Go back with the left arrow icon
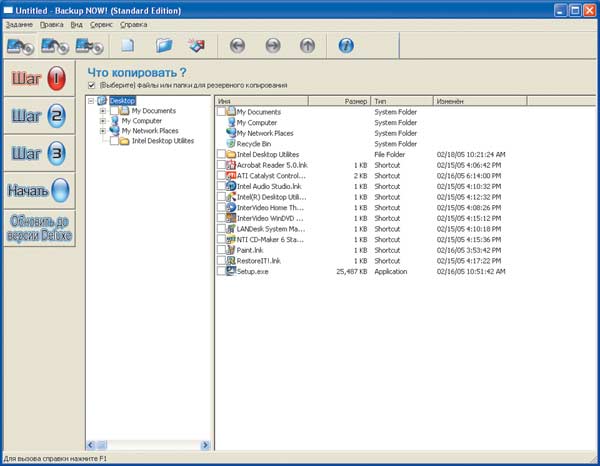The image size is (600, 466). (237, 46)
